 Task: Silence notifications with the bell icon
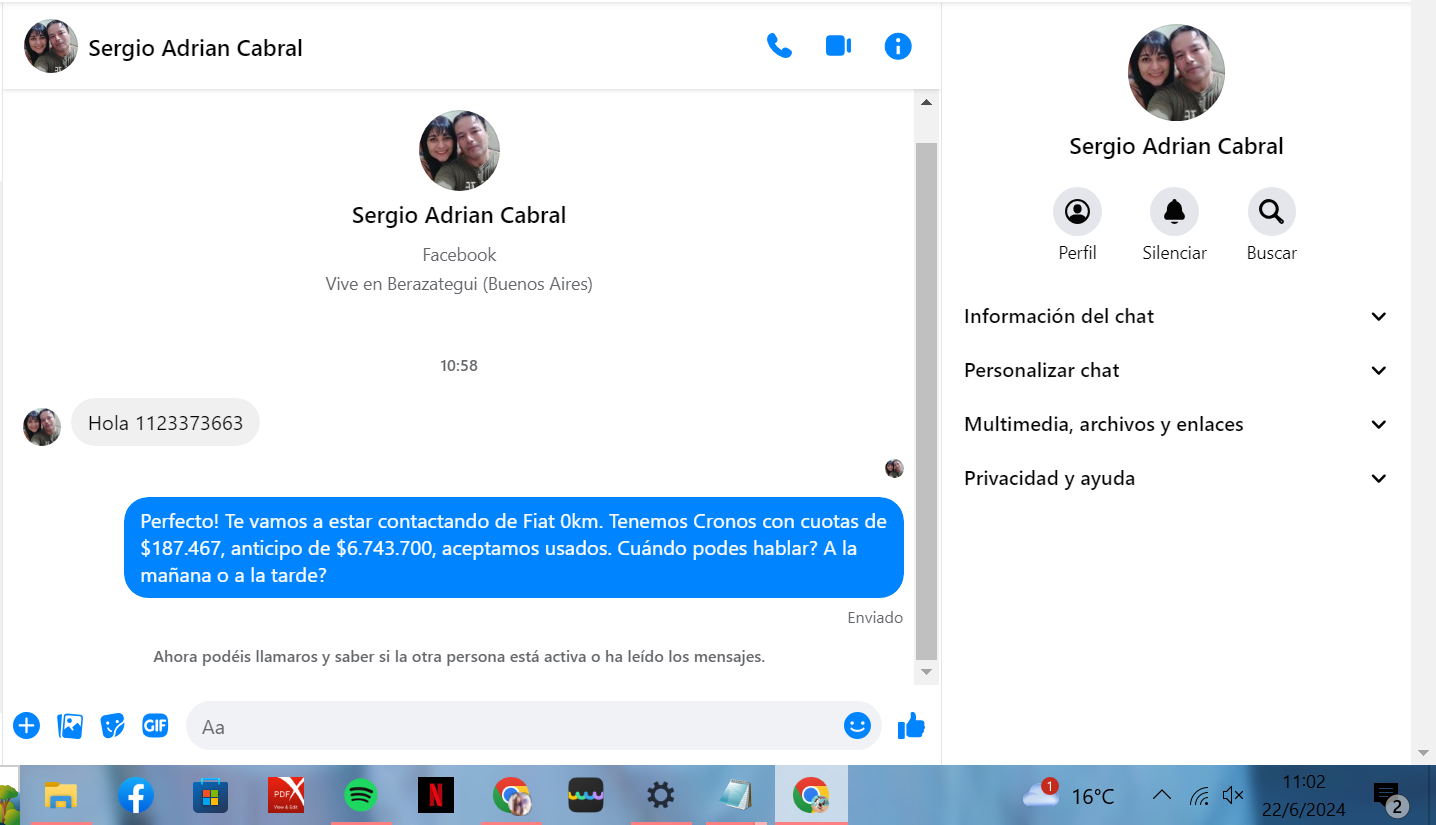coord(1174,212)
